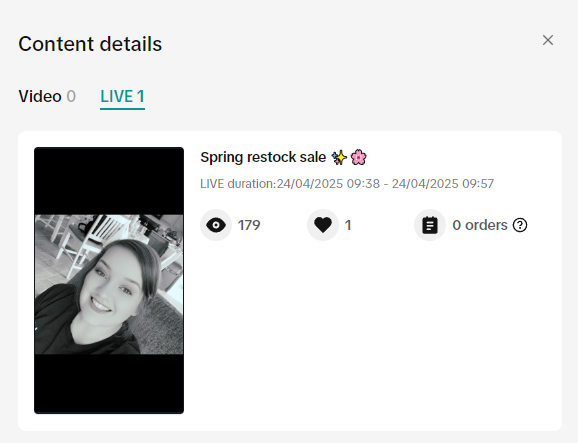The width and height of the screenshot is (578, 443).
Task: Click the "Content details" heading
Action: click(x=90, y=44)
